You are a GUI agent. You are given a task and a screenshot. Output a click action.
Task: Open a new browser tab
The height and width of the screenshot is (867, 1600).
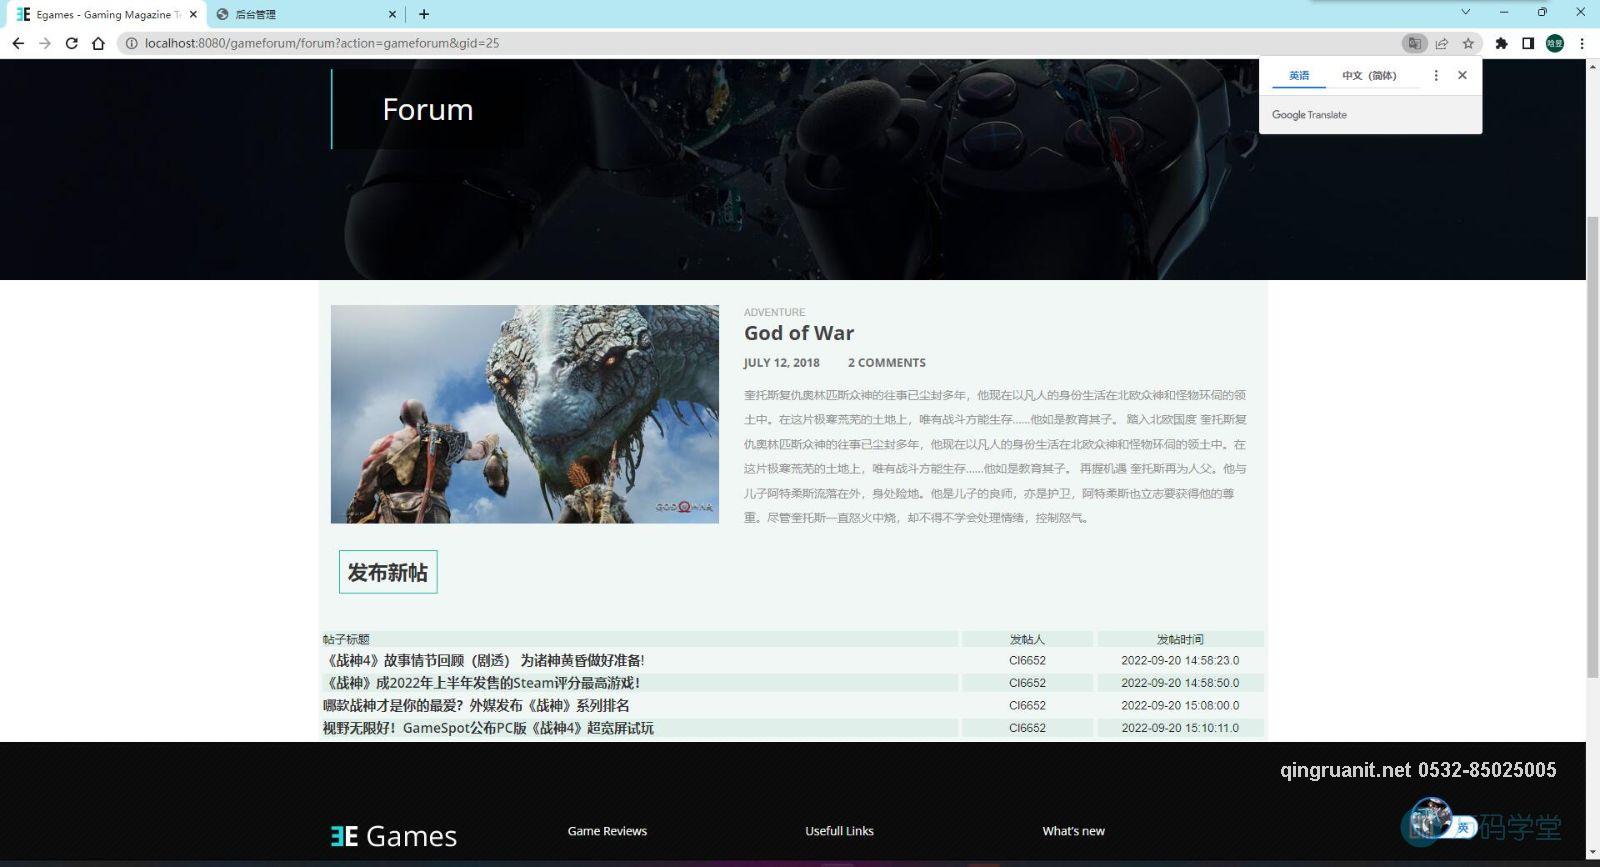(x=424, y=14)
